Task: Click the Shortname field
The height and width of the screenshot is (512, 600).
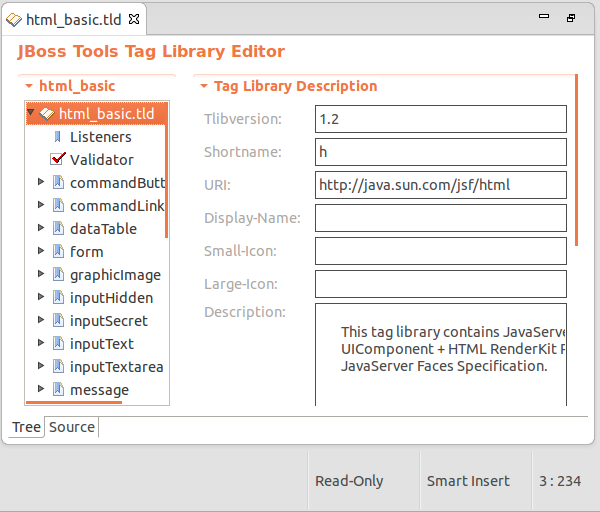Action: click(441, 152)
